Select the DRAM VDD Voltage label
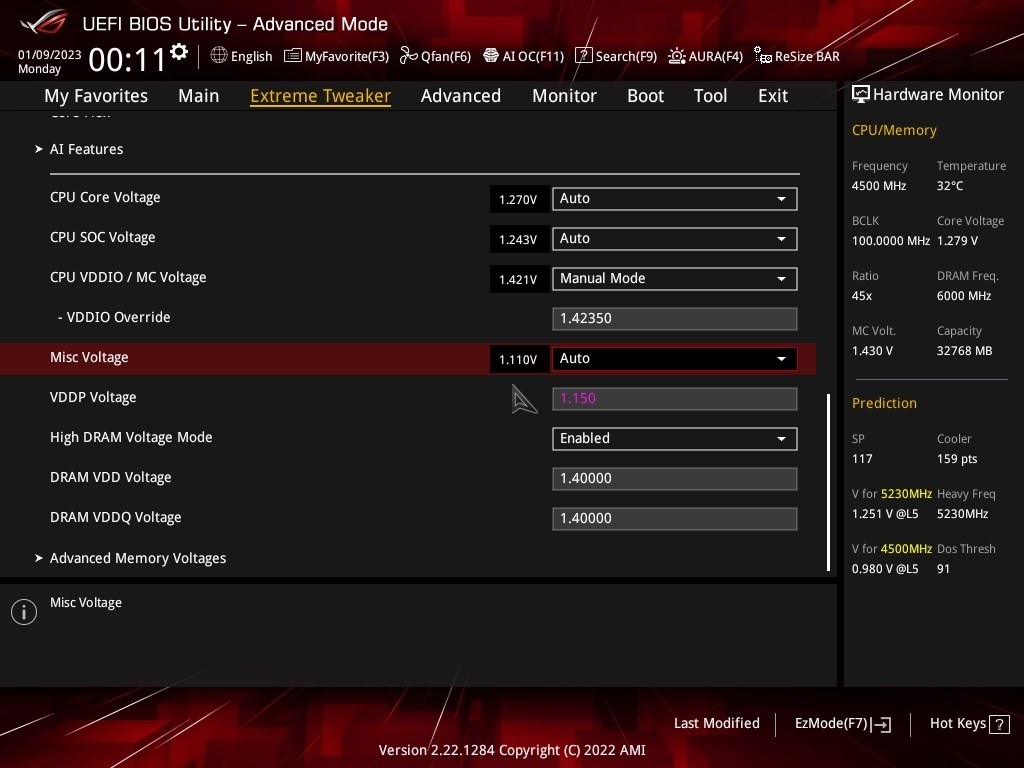 click(110, 477)
